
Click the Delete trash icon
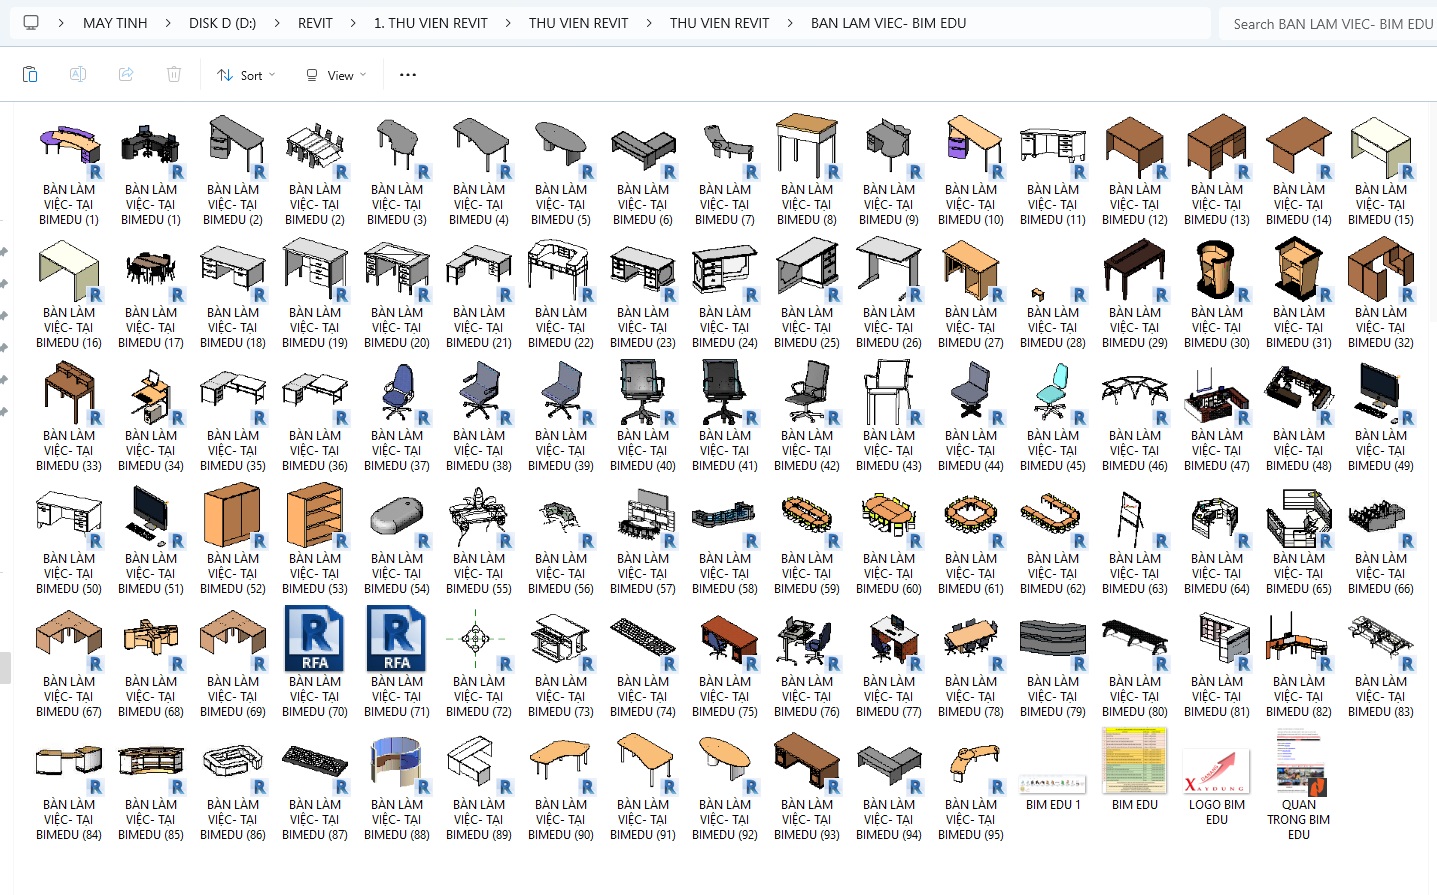[174, 75]
